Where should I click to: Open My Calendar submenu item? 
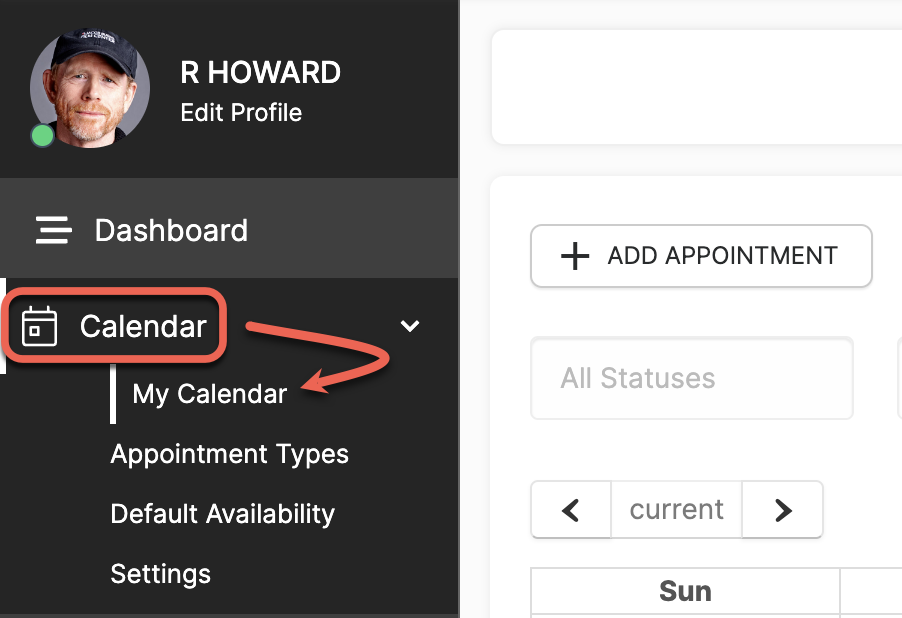209,394
